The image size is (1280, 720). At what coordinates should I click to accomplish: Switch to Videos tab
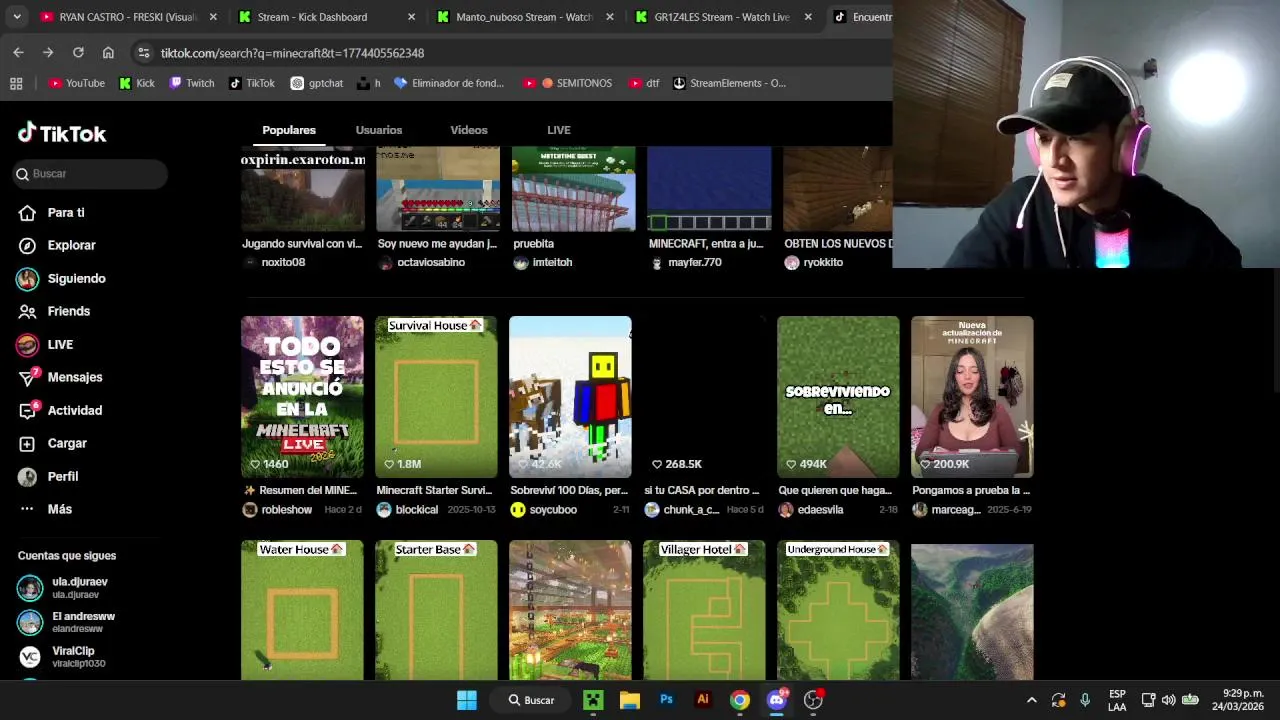(469, 130)
